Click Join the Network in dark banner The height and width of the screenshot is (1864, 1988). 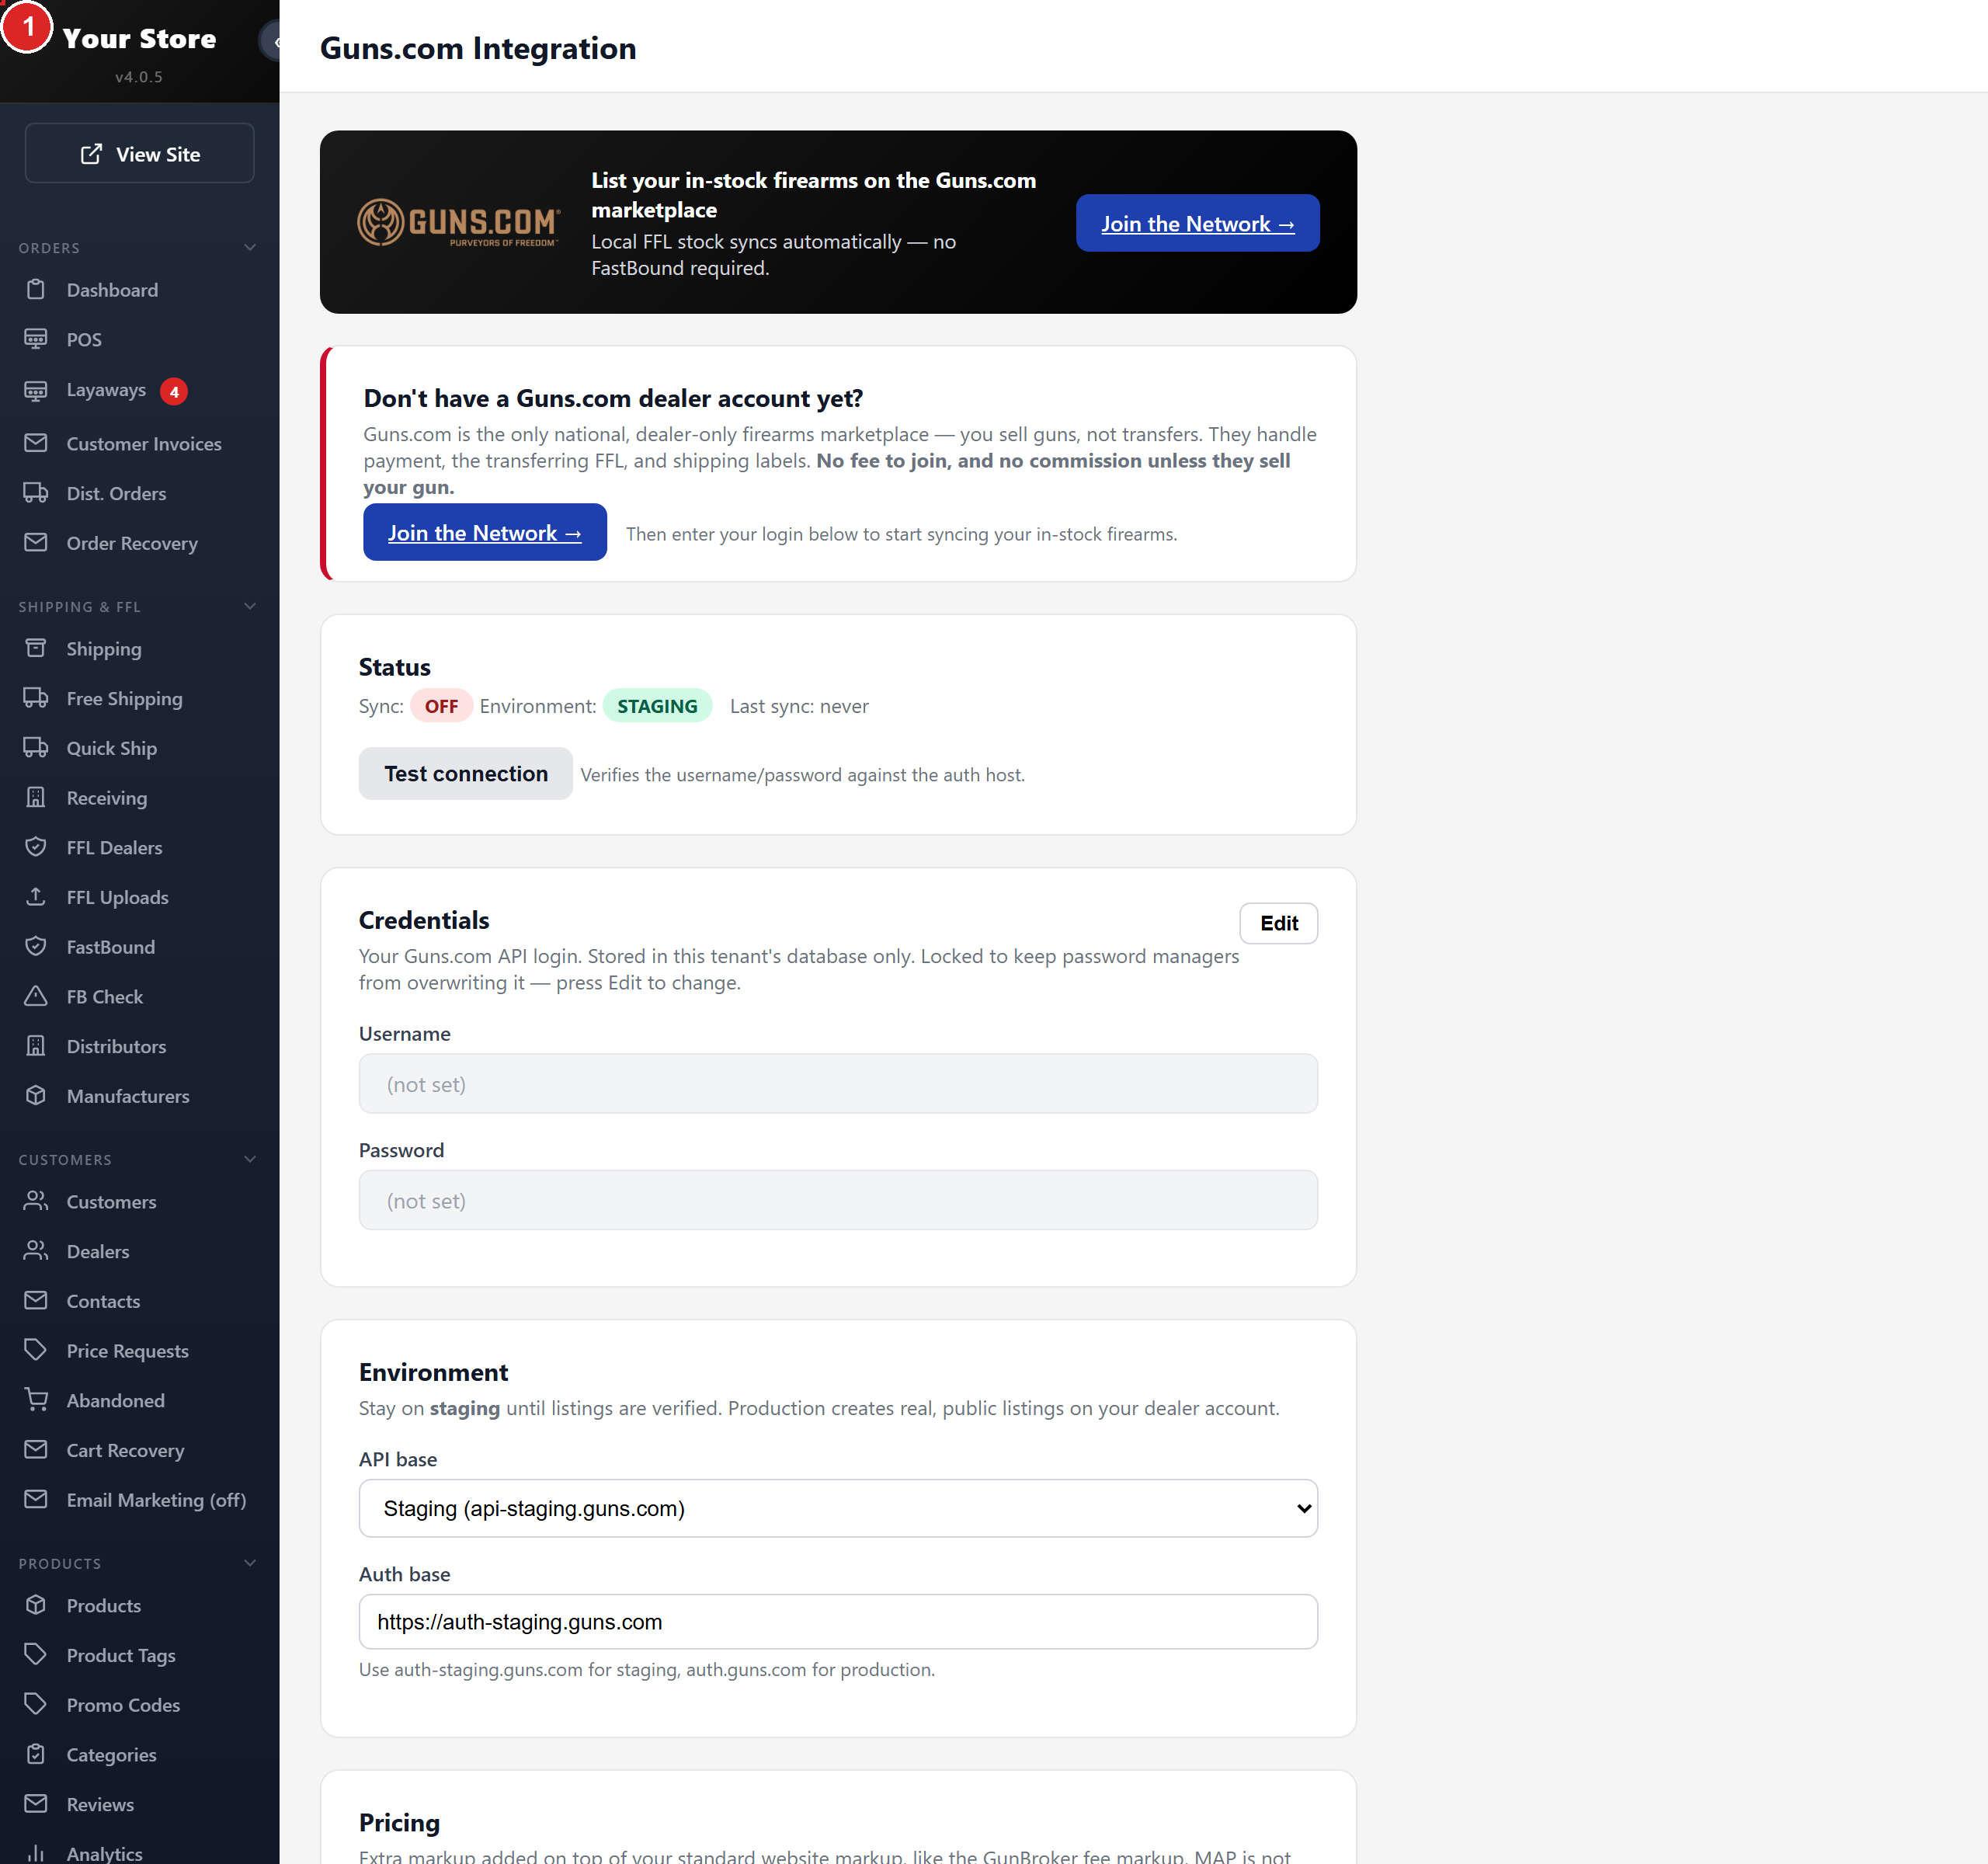1197,223
